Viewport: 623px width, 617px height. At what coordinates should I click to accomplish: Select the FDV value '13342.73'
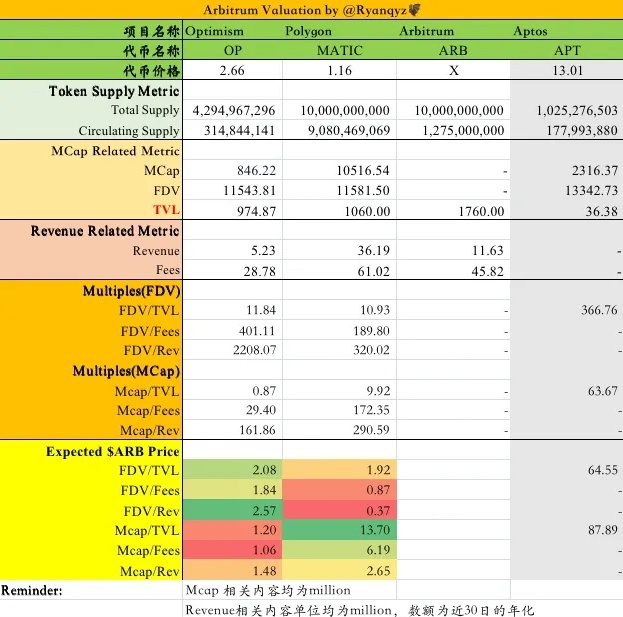pos(592,191)
